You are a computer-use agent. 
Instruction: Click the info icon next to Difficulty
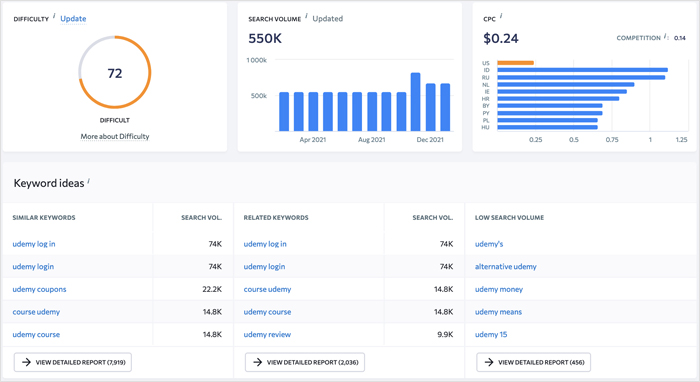tap(54, 16)
